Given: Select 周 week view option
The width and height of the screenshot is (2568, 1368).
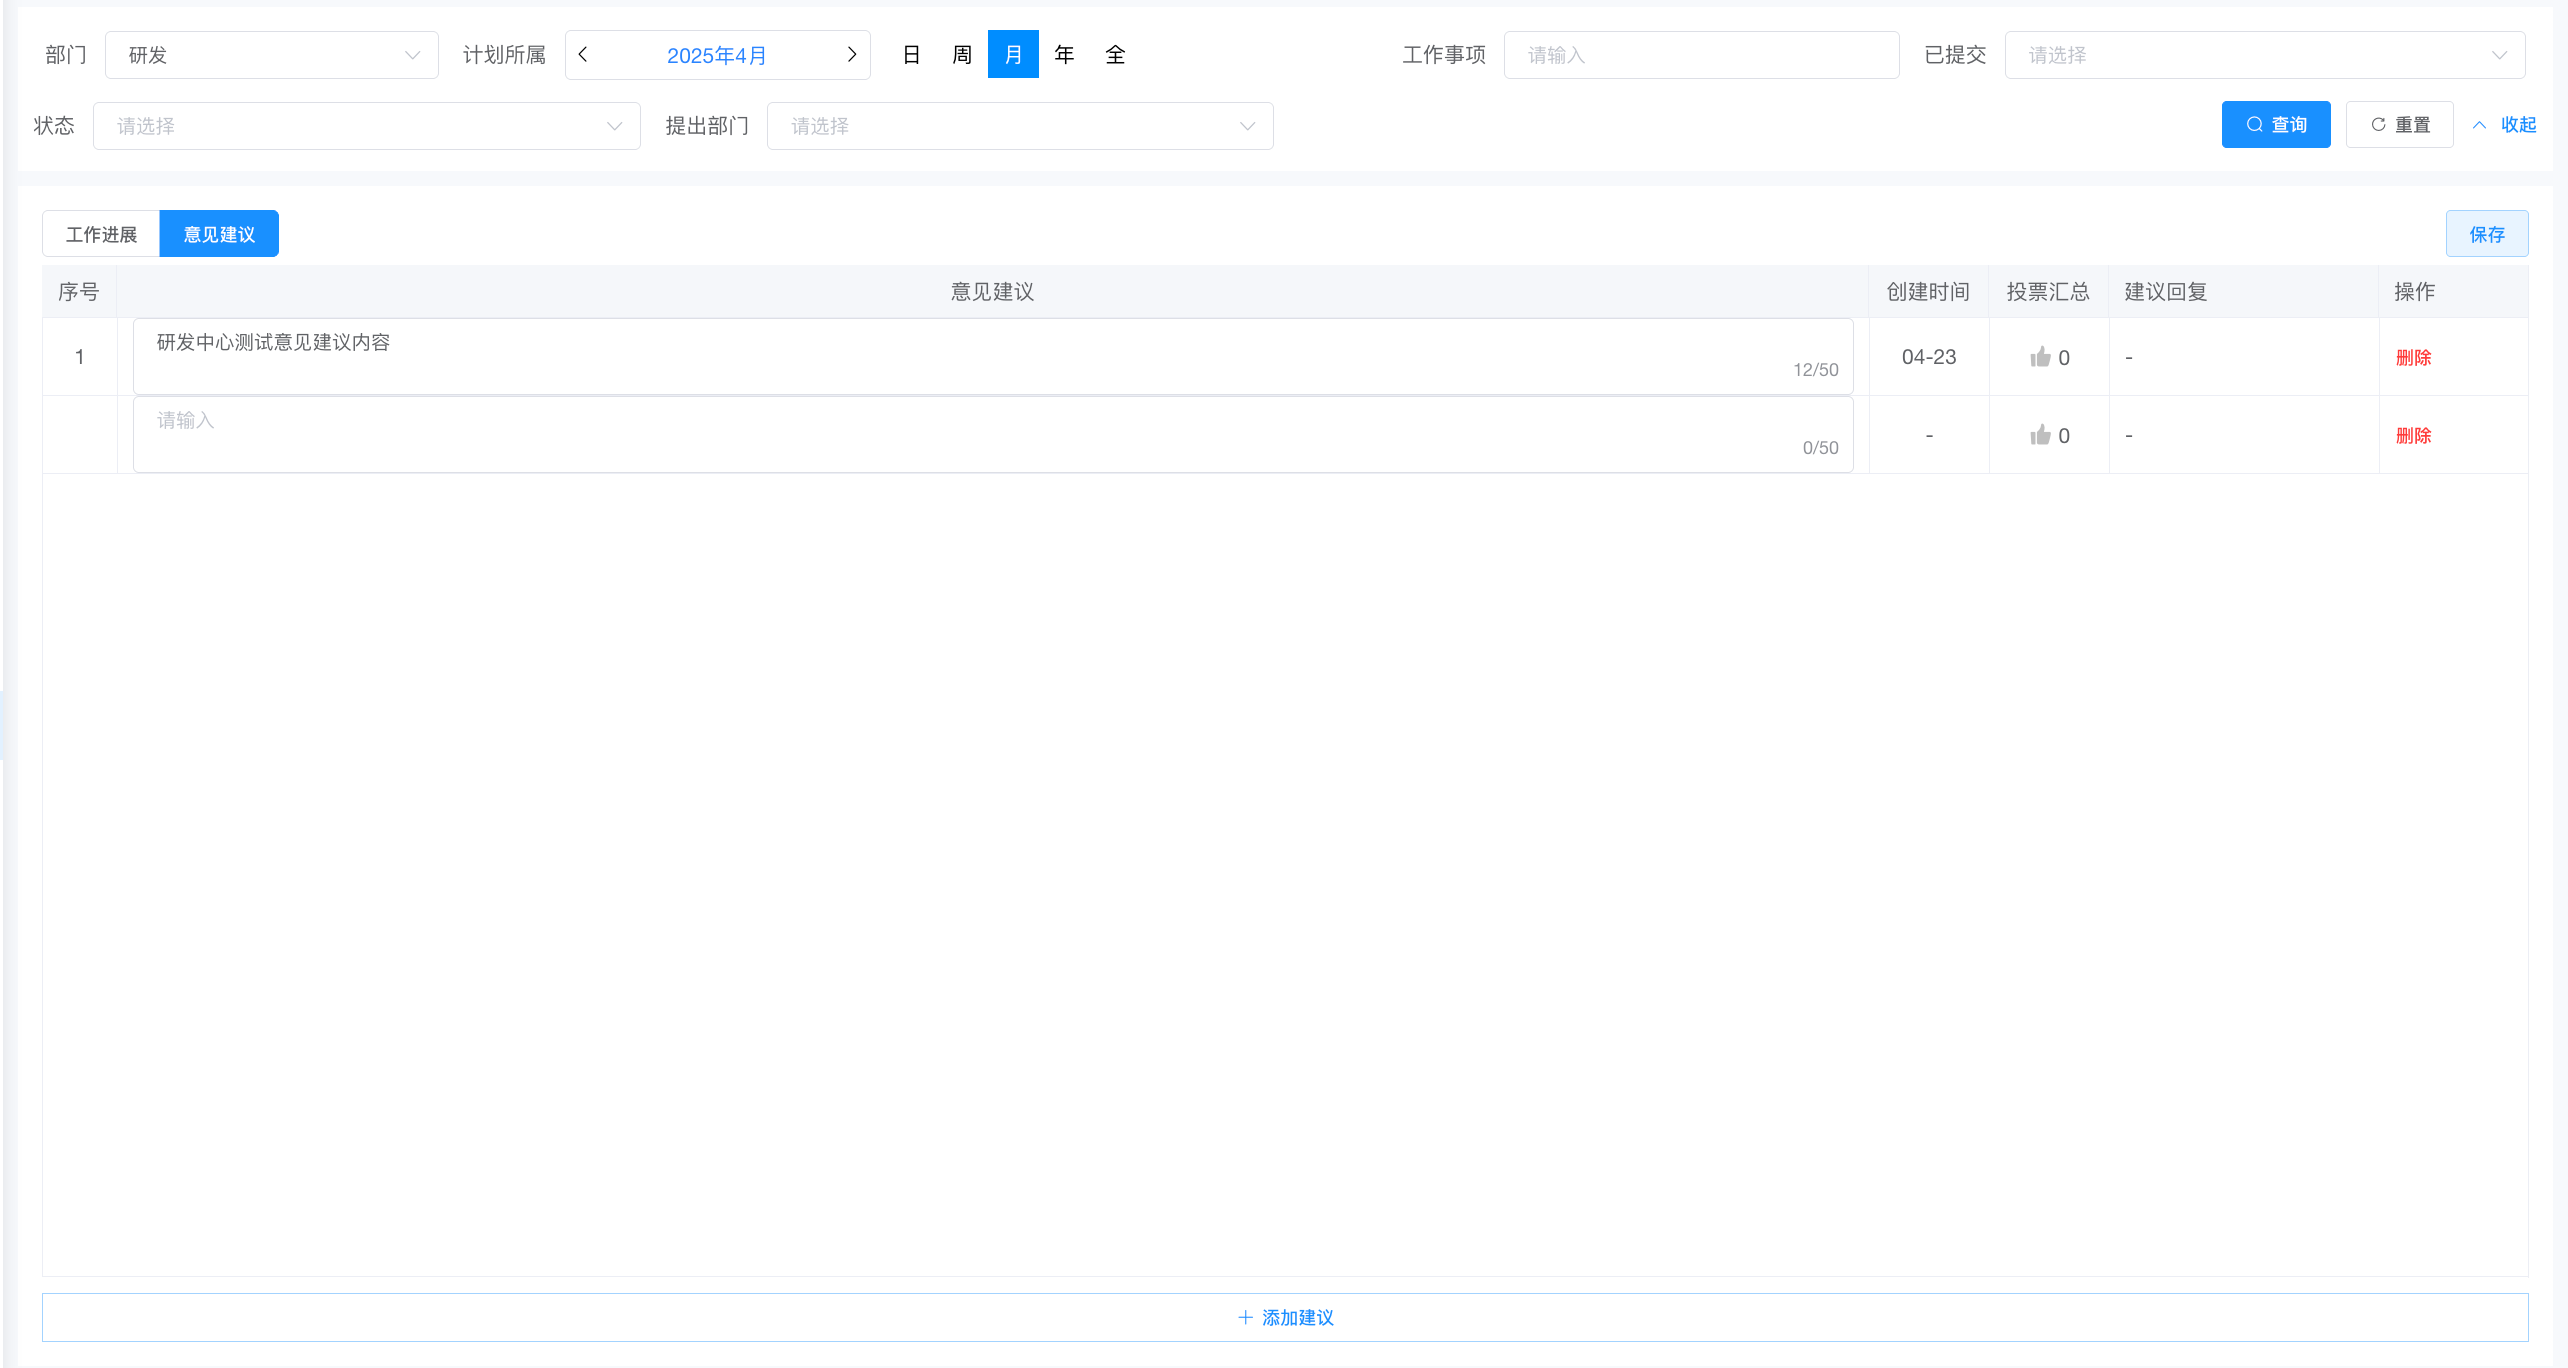Looking at the screenshot, I should pyautogui.click(x=962, y=55).
